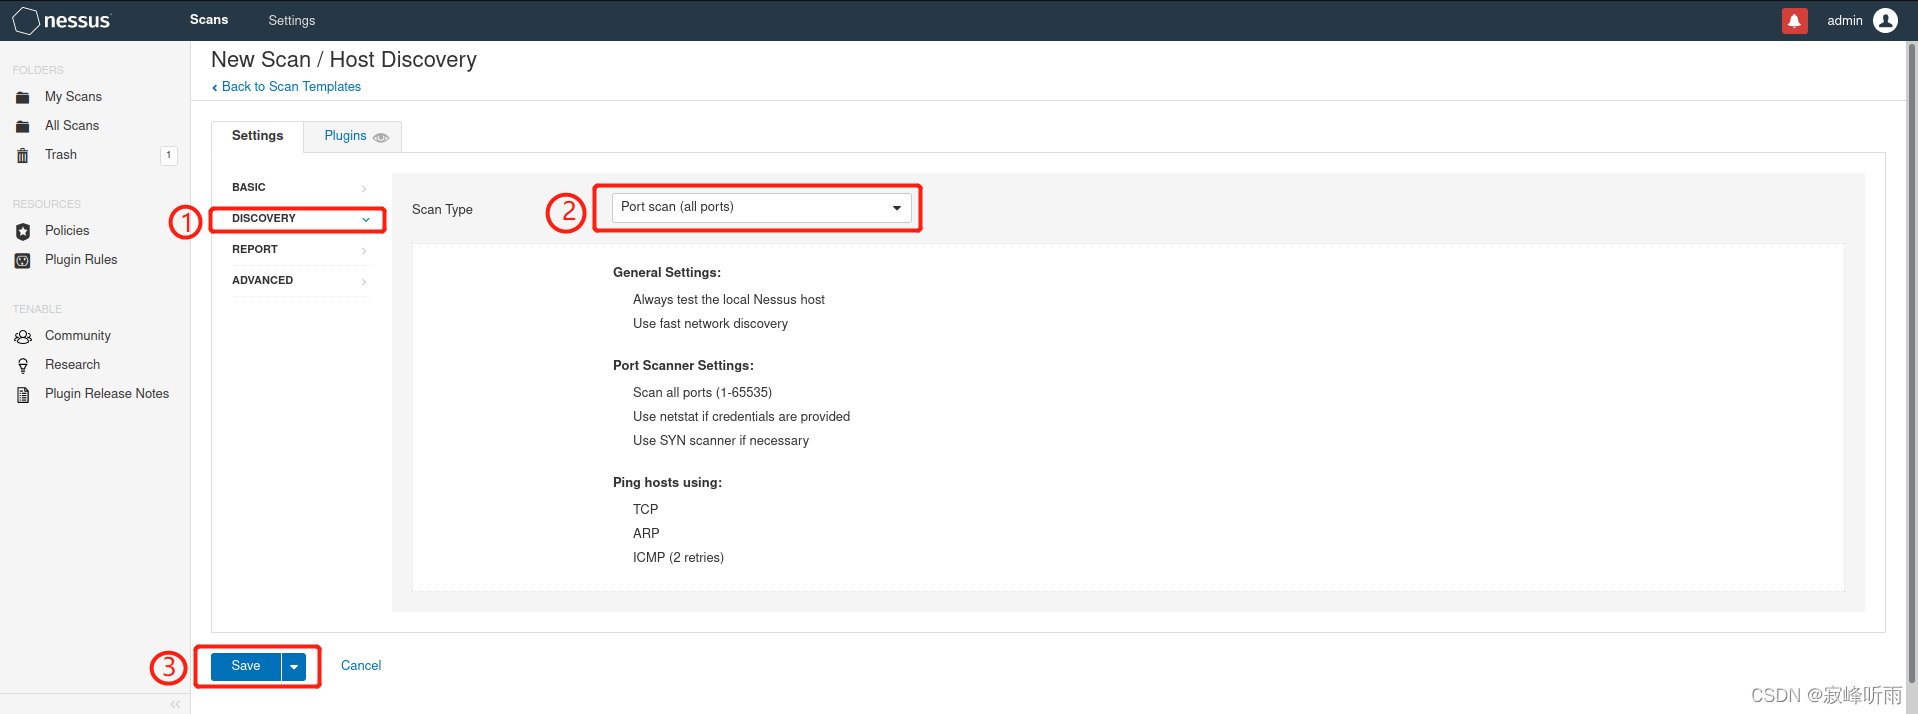Open the Scans top menu
The image size is (1918, 714).
coord(209,20)
